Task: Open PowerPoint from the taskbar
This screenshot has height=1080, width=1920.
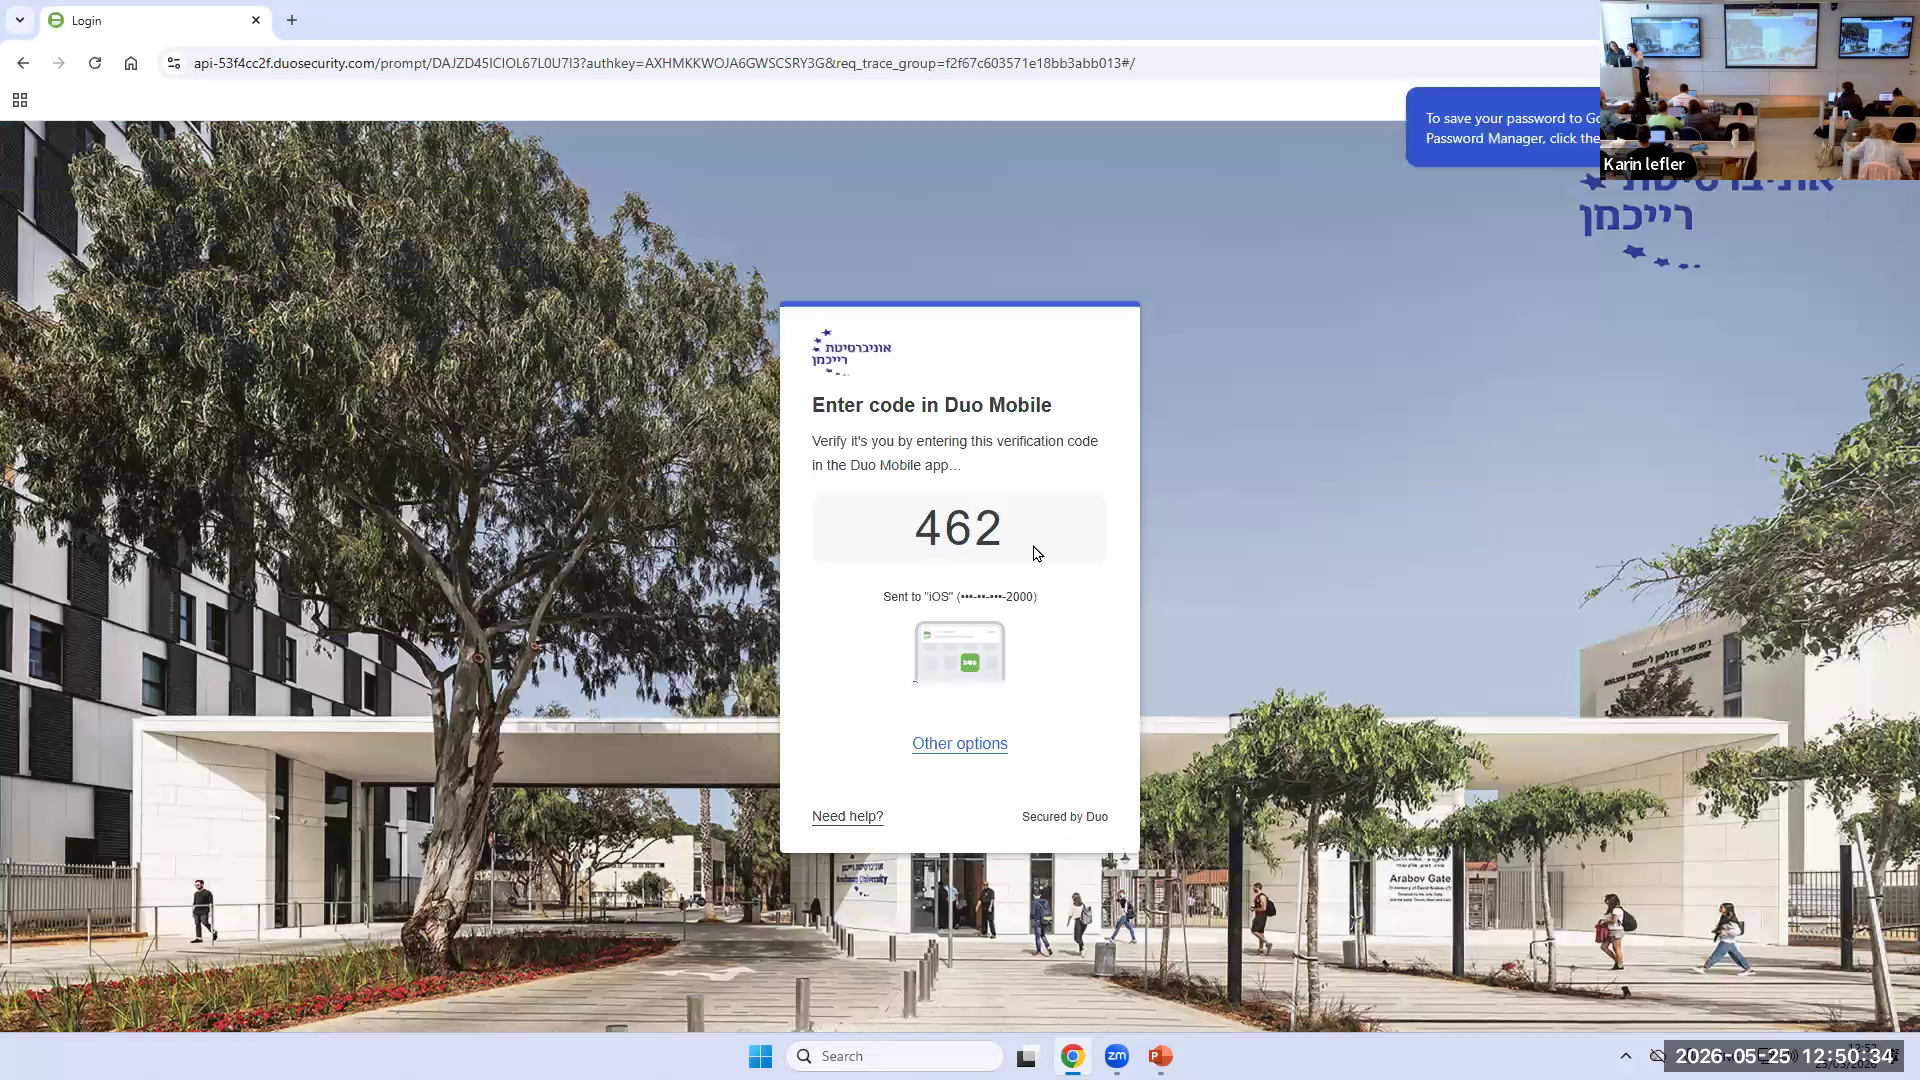Action: tap(1161, 1056)
